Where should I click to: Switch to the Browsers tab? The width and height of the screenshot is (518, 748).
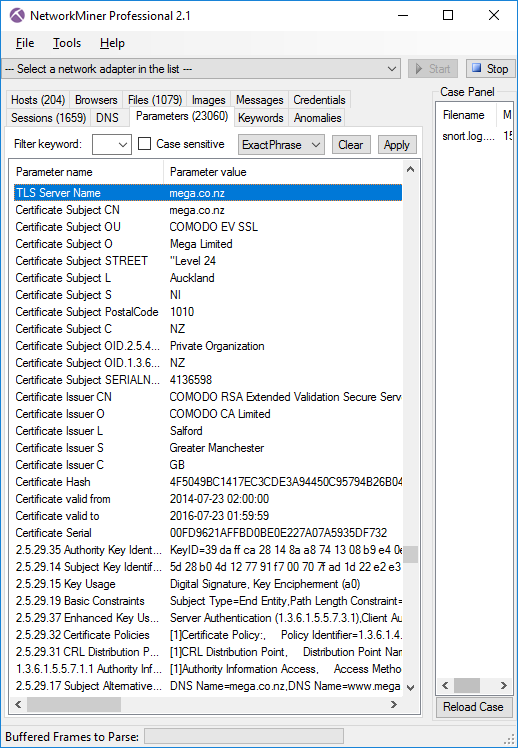click(96, 100)
